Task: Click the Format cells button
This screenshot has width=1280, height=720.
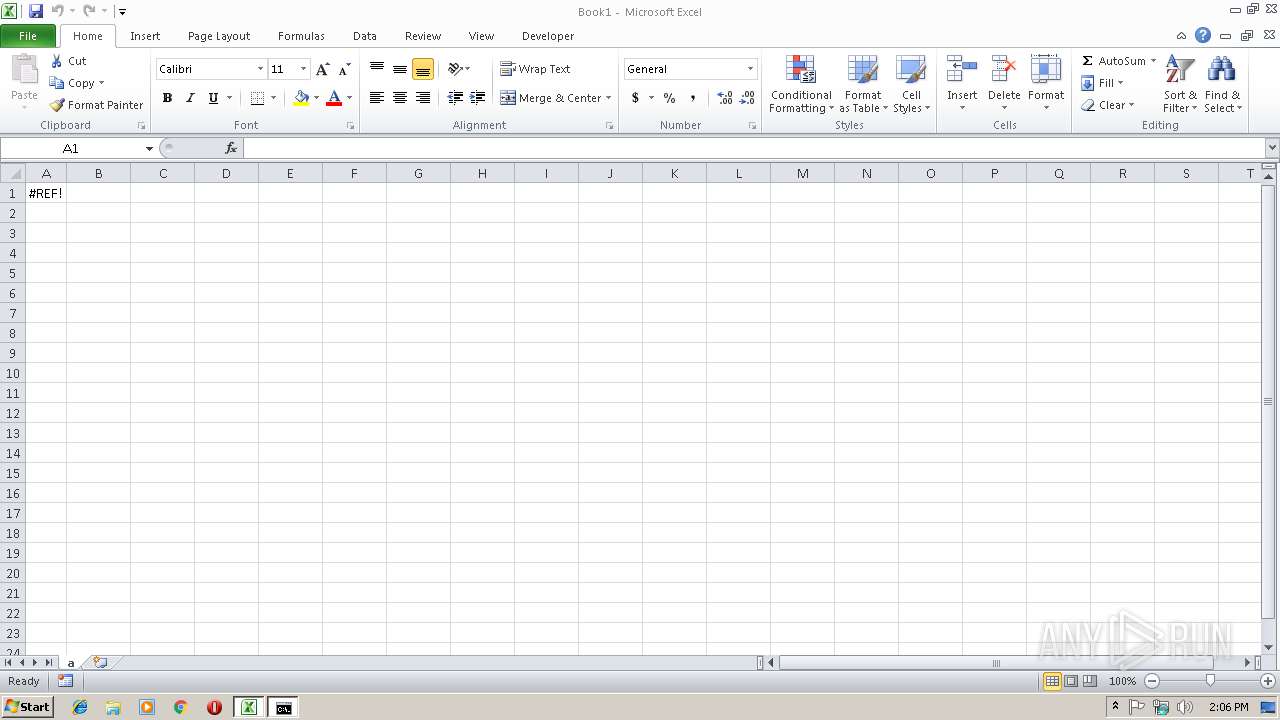Action: 1046,84
